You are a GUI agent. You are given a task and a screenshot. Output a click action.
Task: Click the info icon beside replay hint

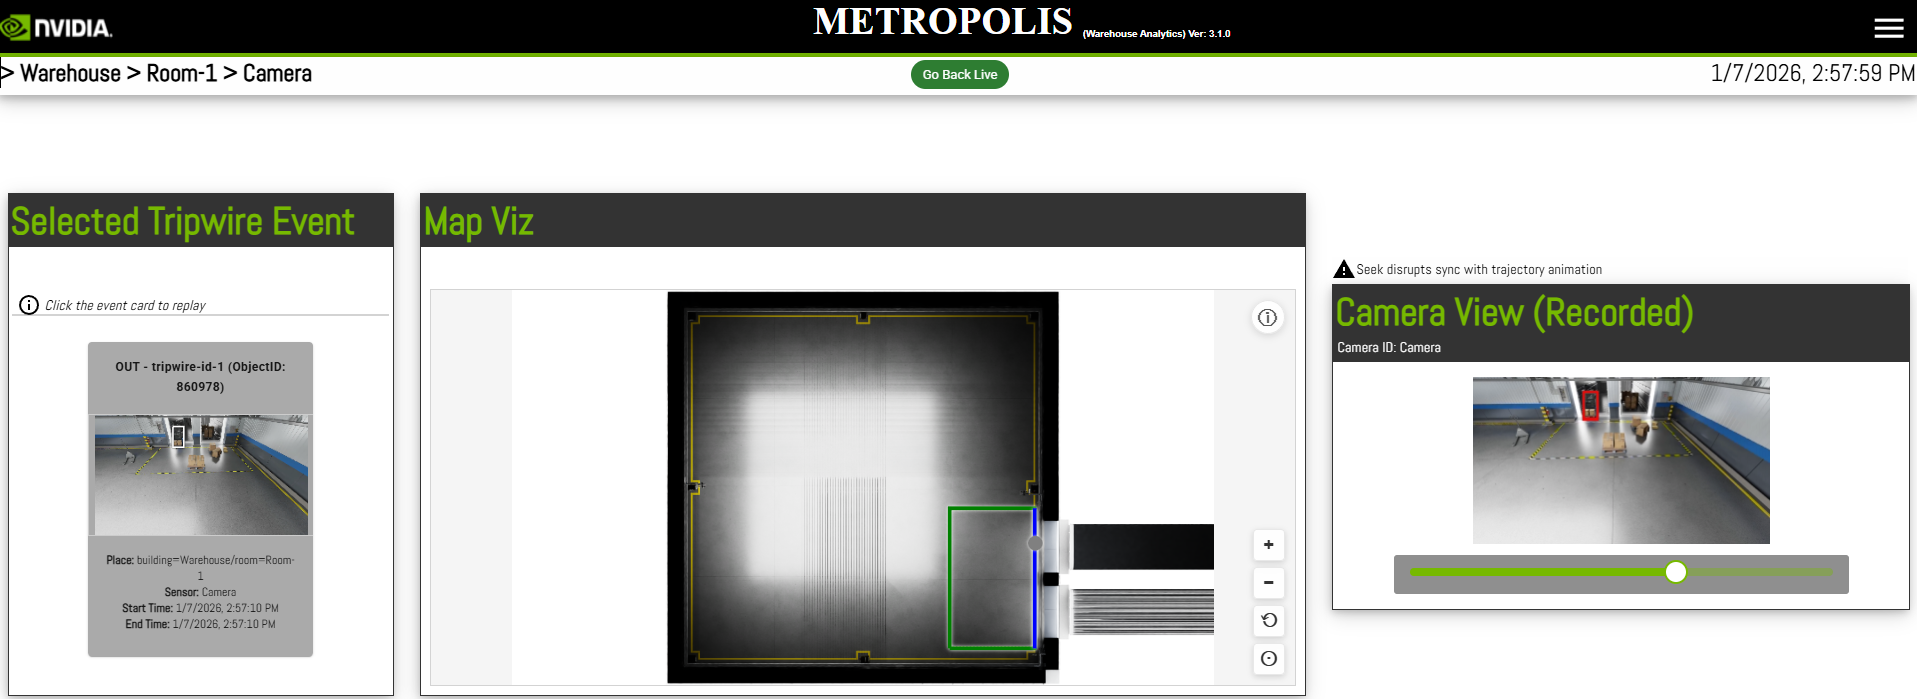click(29, 305)
